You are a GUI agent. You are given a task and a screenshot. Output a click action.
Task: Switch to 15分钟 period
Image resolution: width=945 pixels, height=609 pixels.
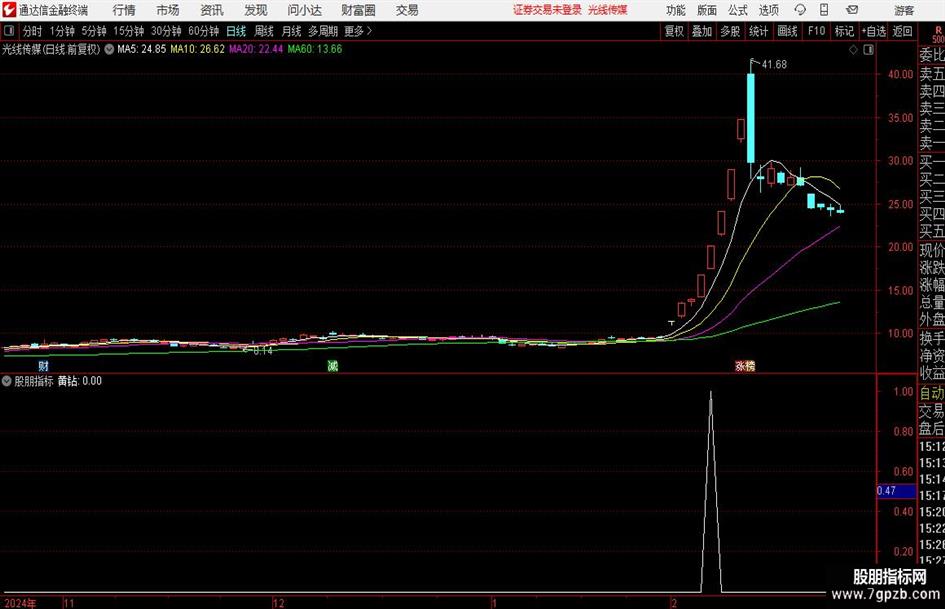tap(129, 31)
